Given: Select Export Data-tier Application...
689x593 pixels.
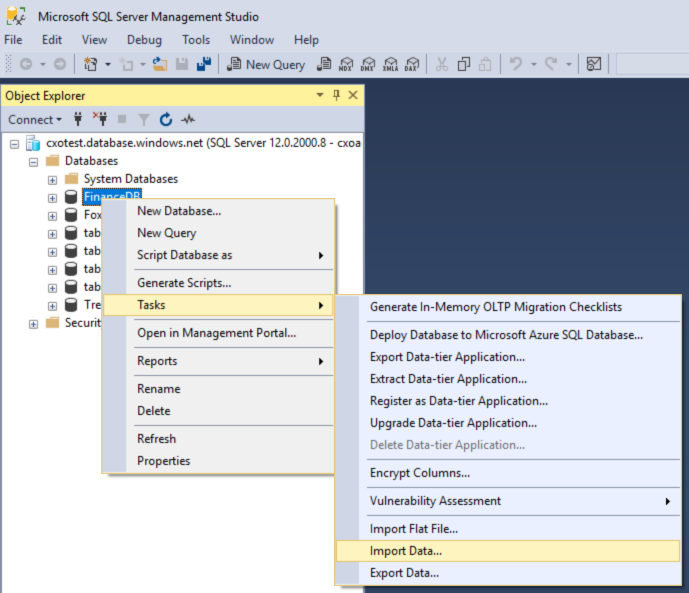Looking at the screenshot, I should (508, 357).
